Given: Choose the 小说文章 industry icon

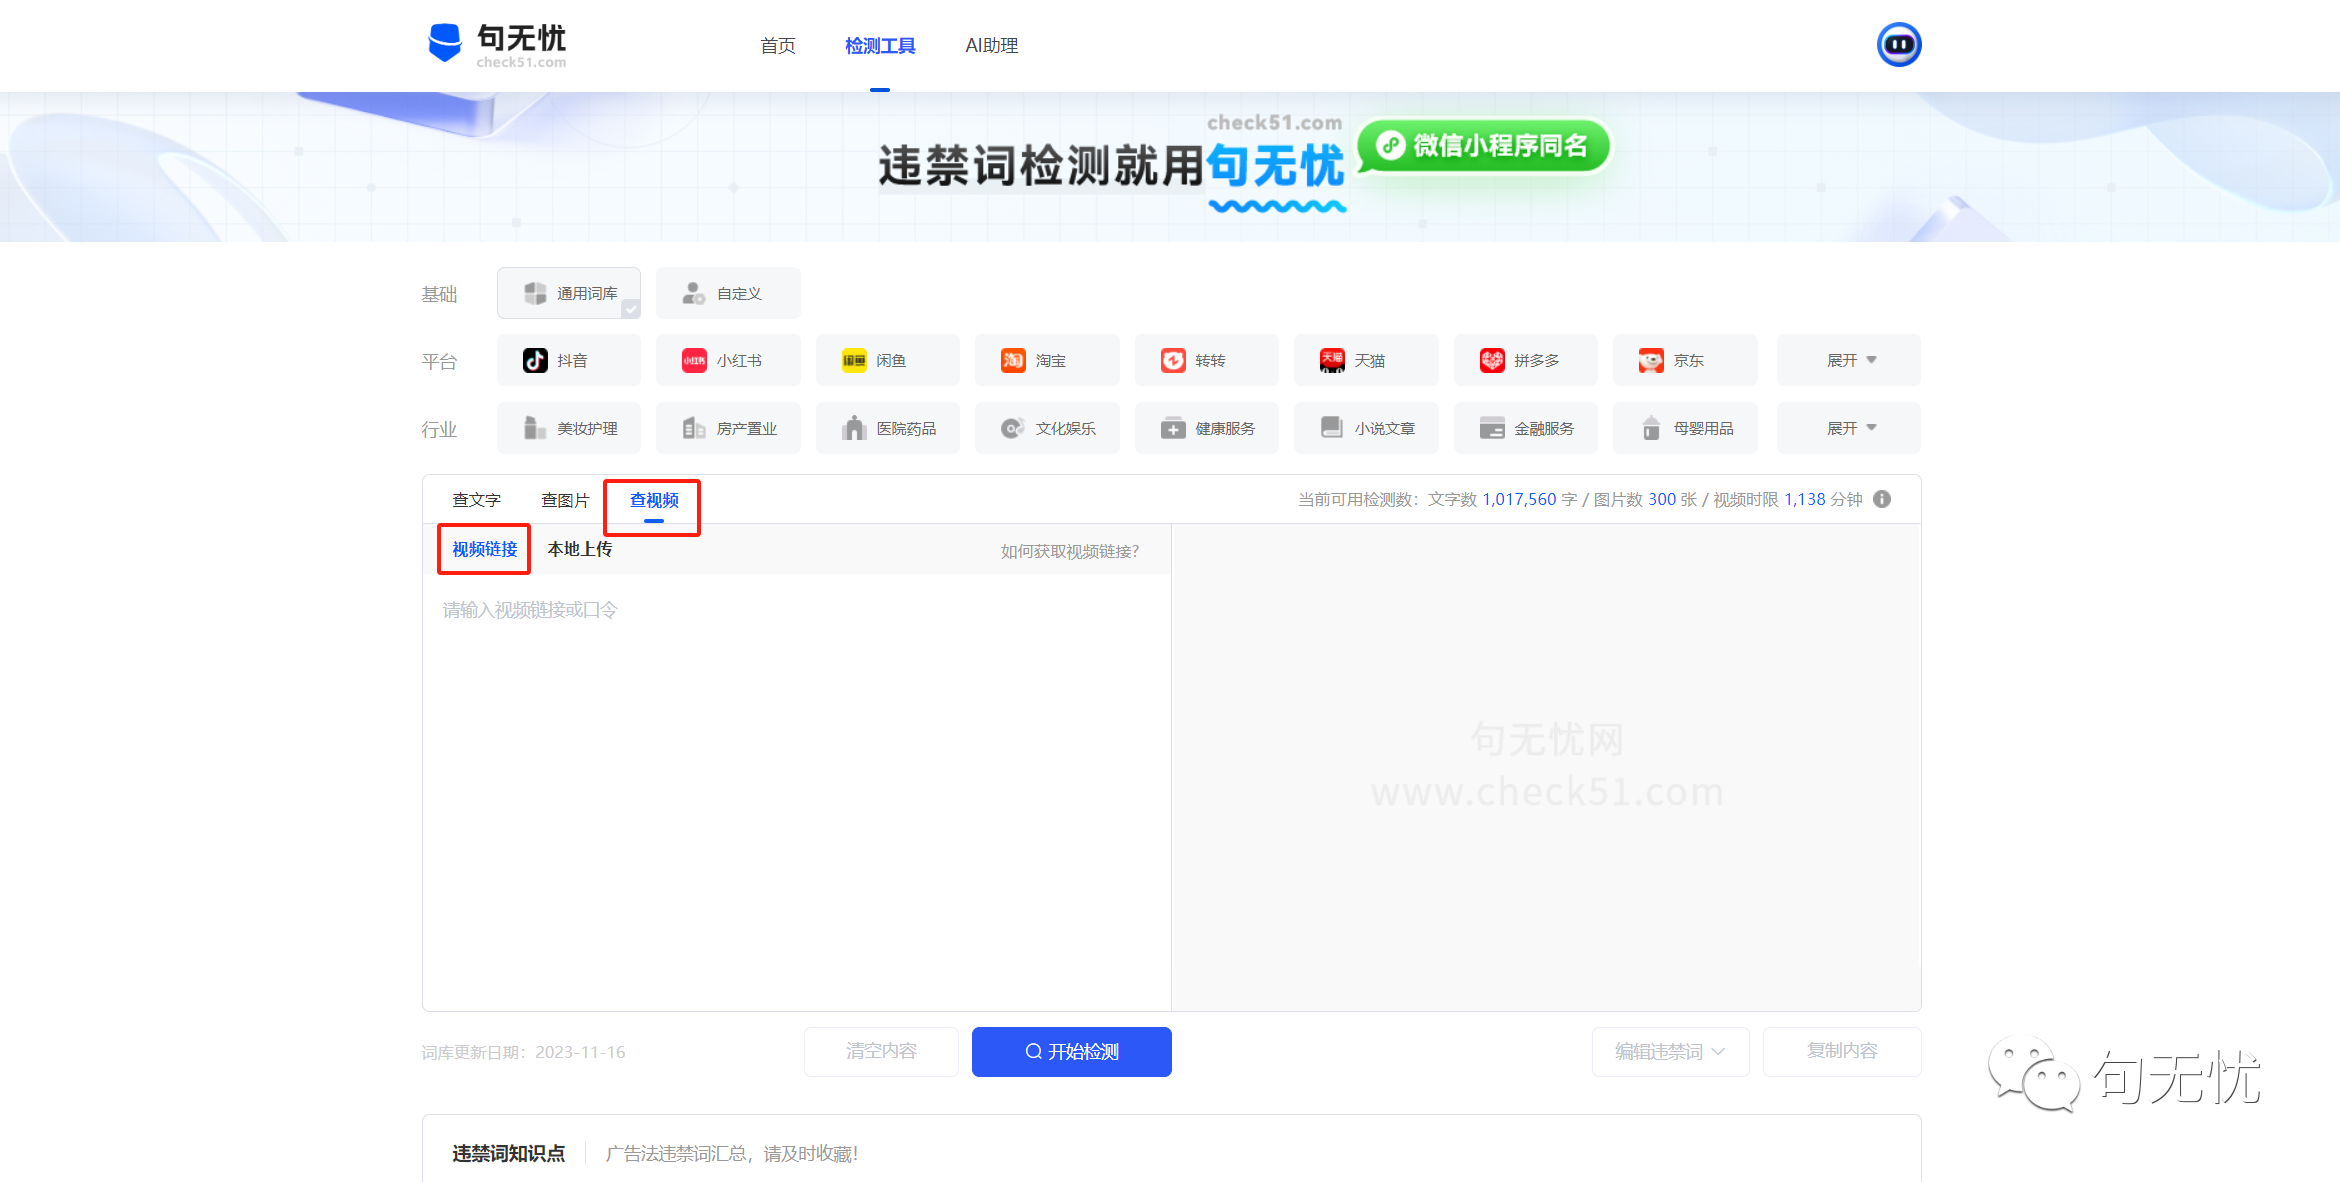Looking at the screenshot, I should 1332,428.
